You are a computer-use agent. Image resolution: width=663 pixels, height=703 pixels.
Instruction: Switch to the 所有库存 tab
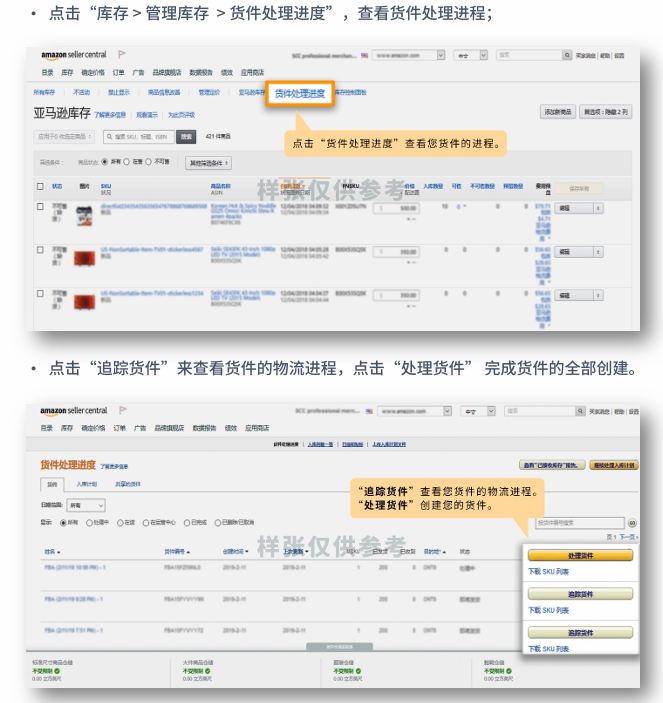tap(44, 92)
